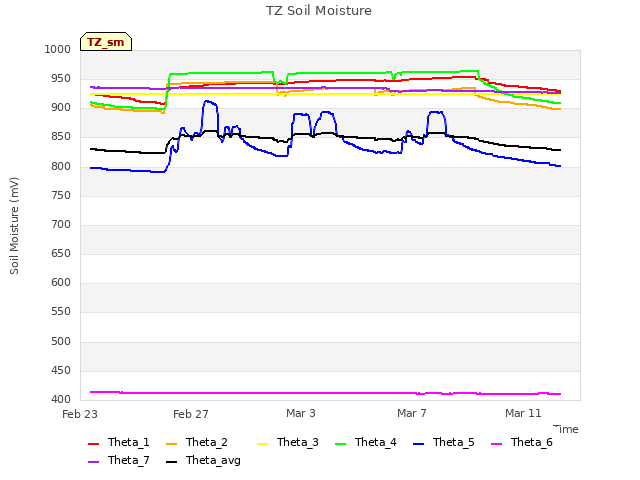The height and width of the screenshot is (480, 640).
Task: Click the 500 y-axis tick label
Action: [61, 341]
